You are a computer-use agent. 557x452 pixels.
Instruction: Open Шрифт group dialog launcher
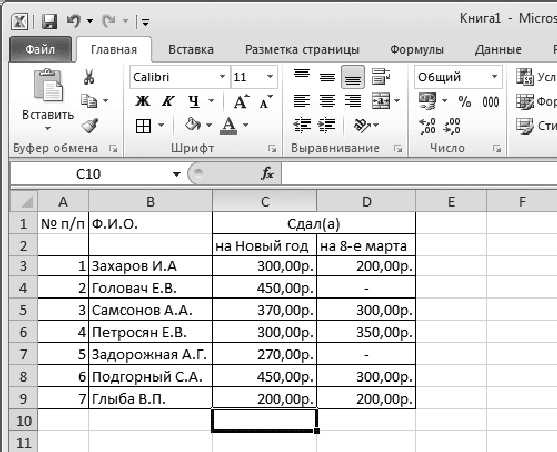coord(272,149)
